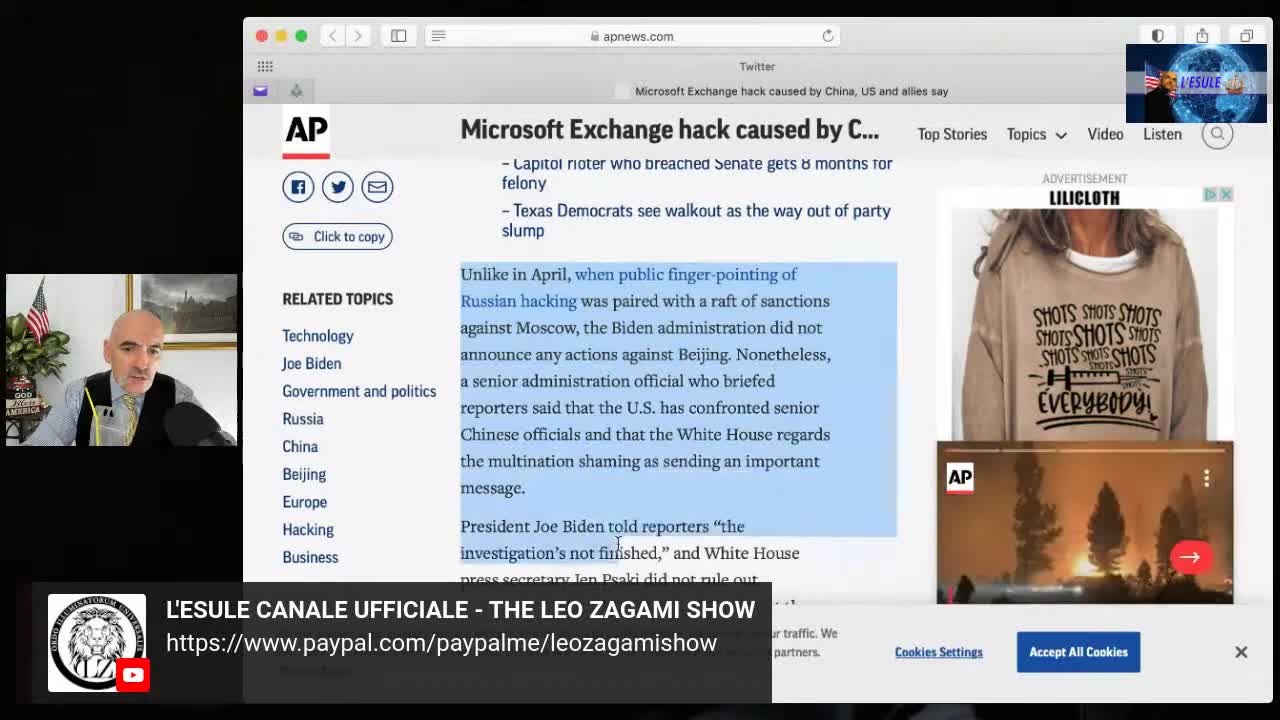This screenshot has height=720, width=1280.
Task: Open the Beijing related topic
Action: coord(303,474)
